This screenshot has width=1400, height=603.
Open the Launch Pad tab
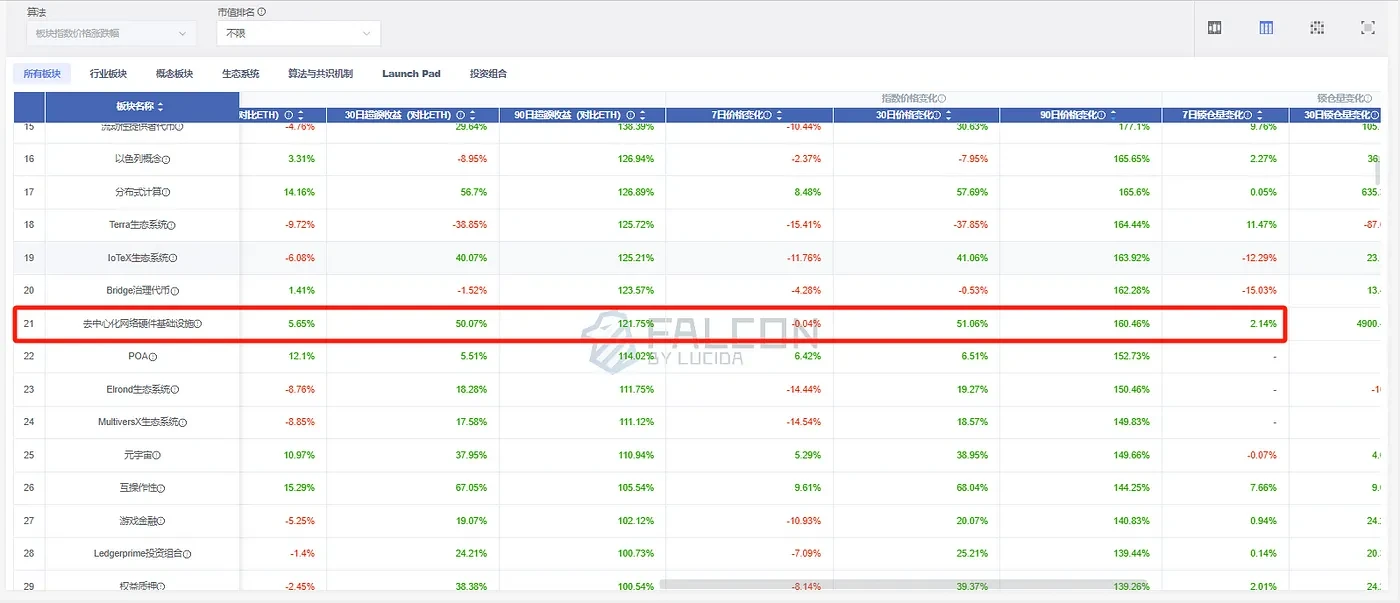point(411,73)
